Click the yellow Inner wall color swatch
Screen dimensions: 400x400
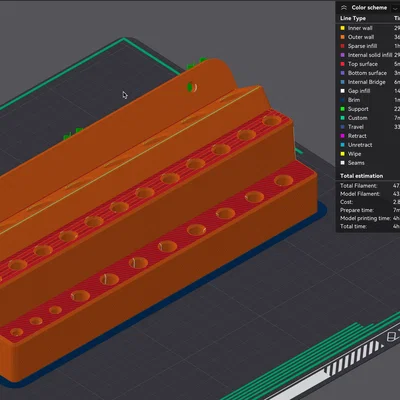(342, 28)
